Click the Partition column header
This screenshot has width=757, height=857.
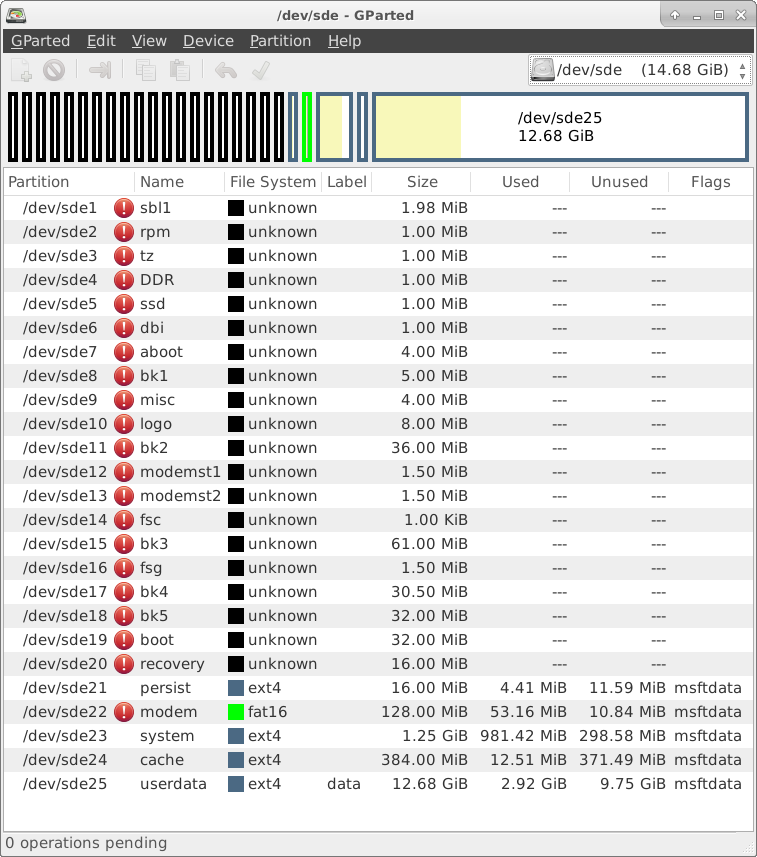pos(69,182)
